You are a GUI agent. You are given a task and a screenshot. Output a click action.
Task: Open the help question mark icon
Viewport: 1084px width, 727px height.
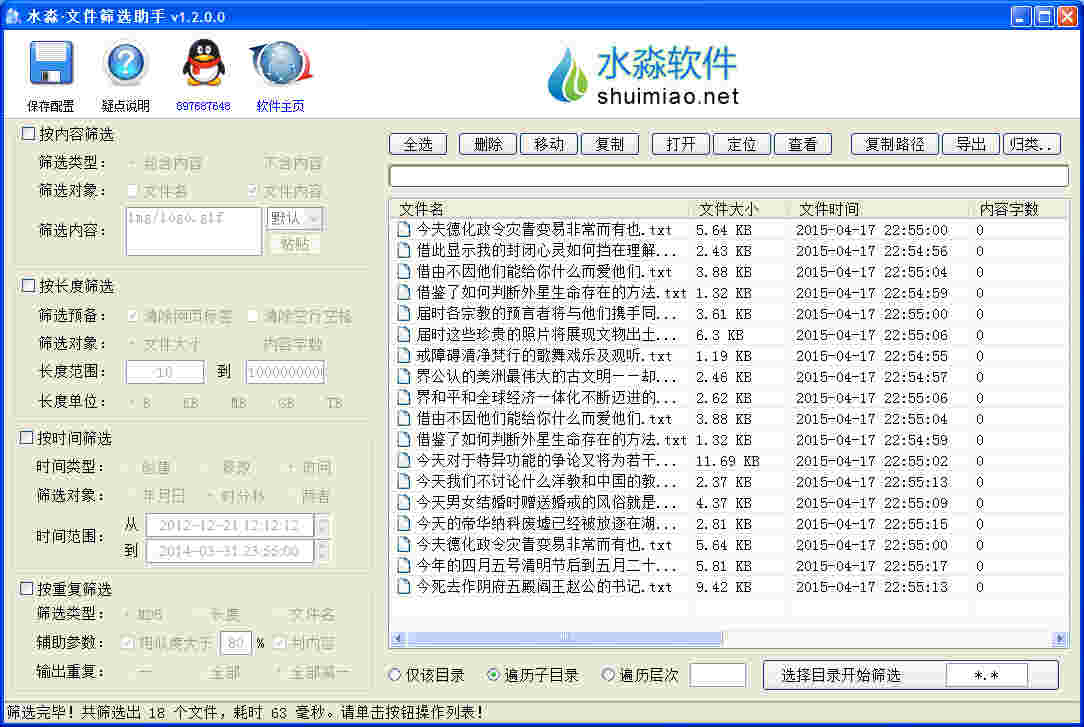point(125,63)
